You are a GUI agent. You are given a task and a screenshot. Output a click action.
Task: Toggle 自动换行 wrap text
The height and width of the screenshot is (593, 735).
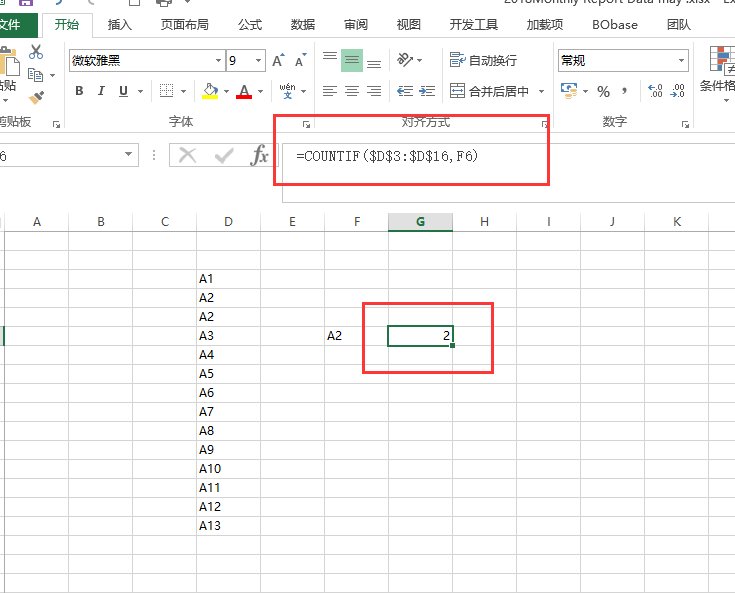point(483,60)
